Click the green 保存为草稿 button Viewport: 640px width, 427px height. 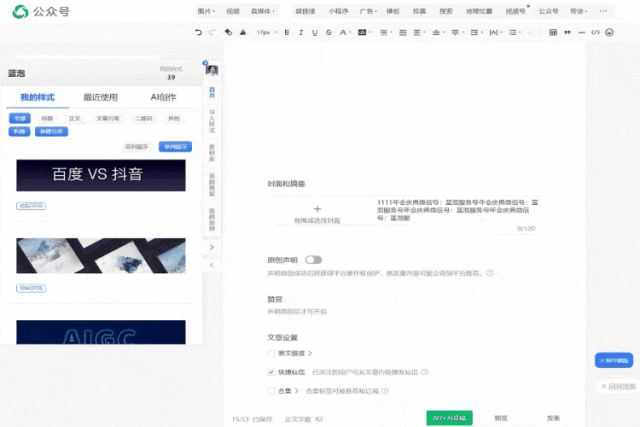pyautogui.click(x=449, y=418)
